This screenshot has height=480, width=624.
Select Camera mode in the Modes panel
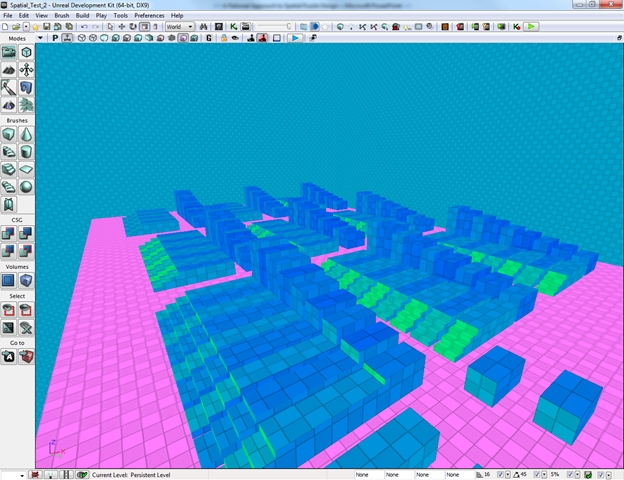coord(9,52)
